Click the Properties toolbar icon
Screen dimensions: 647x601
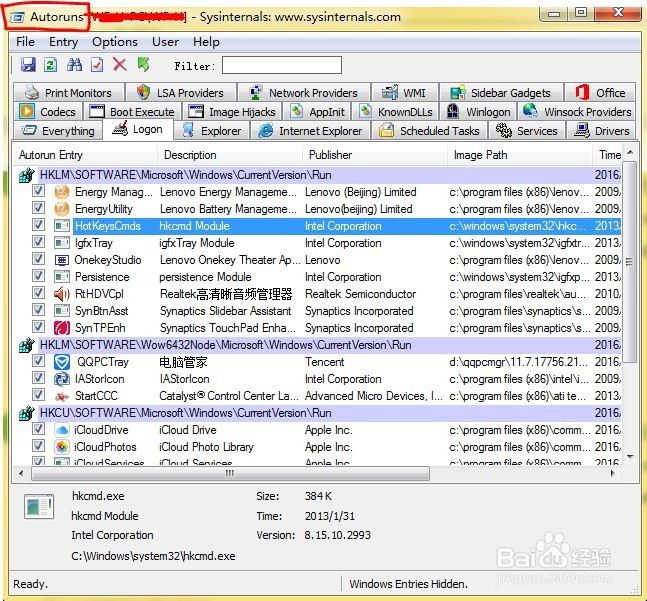pos(97,65)
